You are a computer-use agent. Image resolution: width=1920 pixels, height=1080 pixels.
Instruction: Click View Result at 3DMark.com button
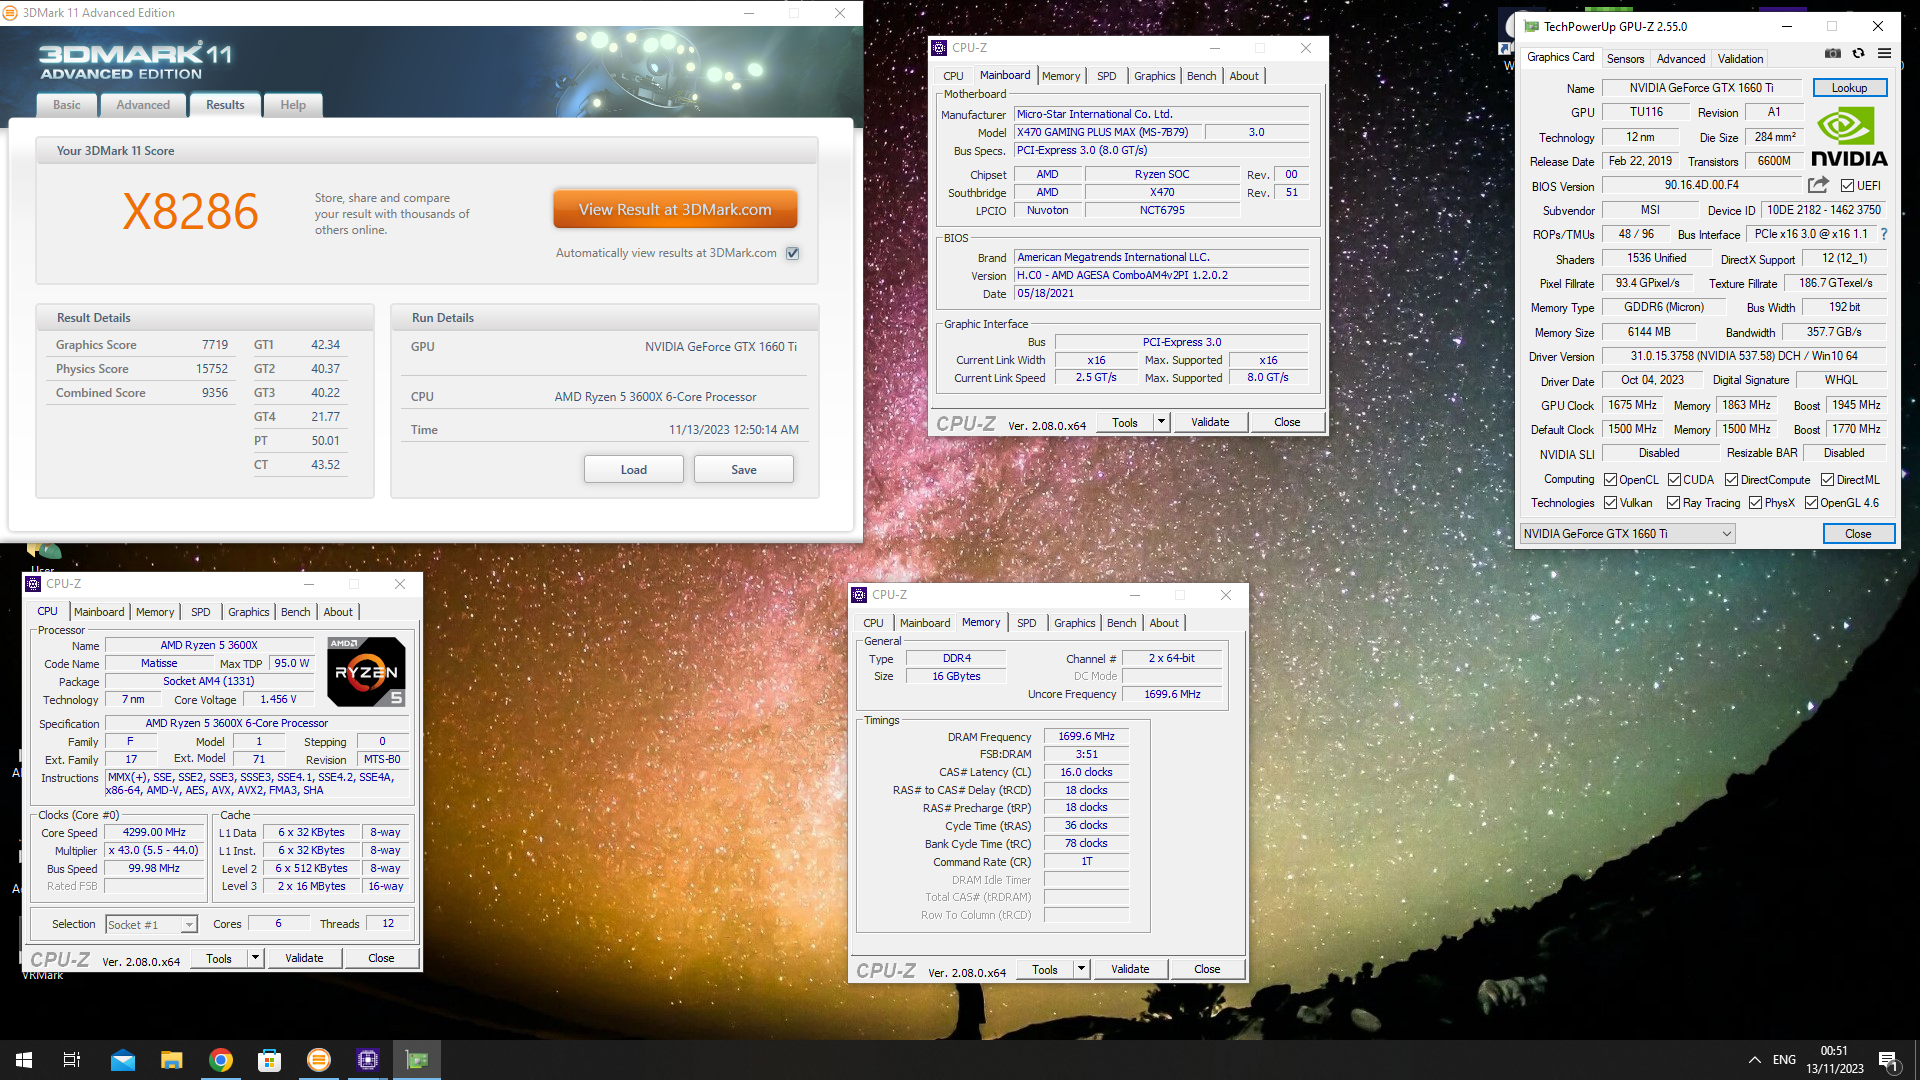pyautogui.click(x=675, y=209)
